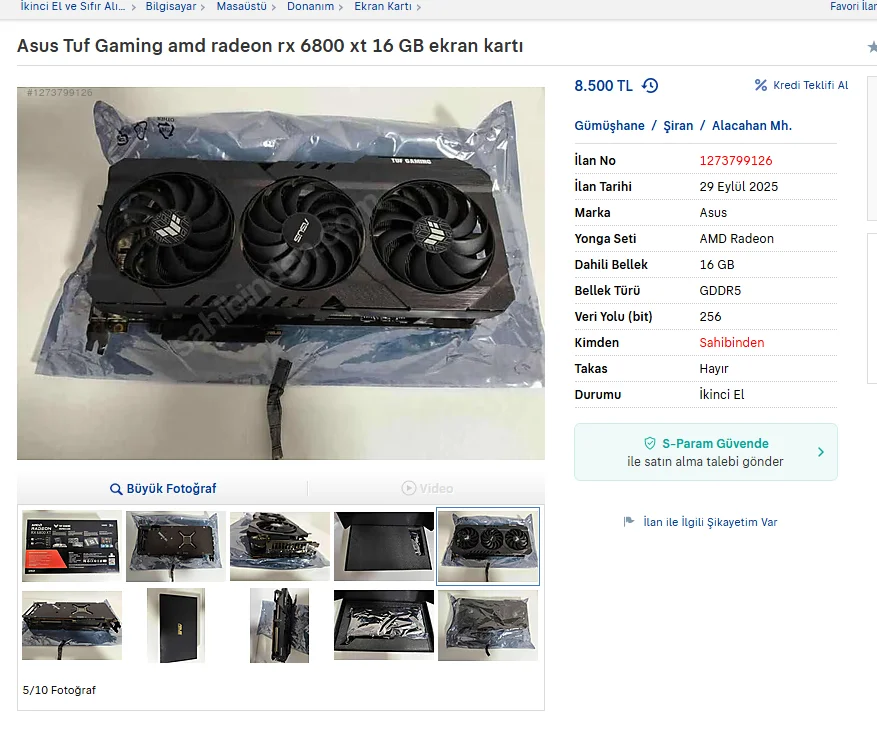Open the S-Param Güvende chevron arrow
The height and width of the screenshot is (741, 877).
[x=821, y=452]
